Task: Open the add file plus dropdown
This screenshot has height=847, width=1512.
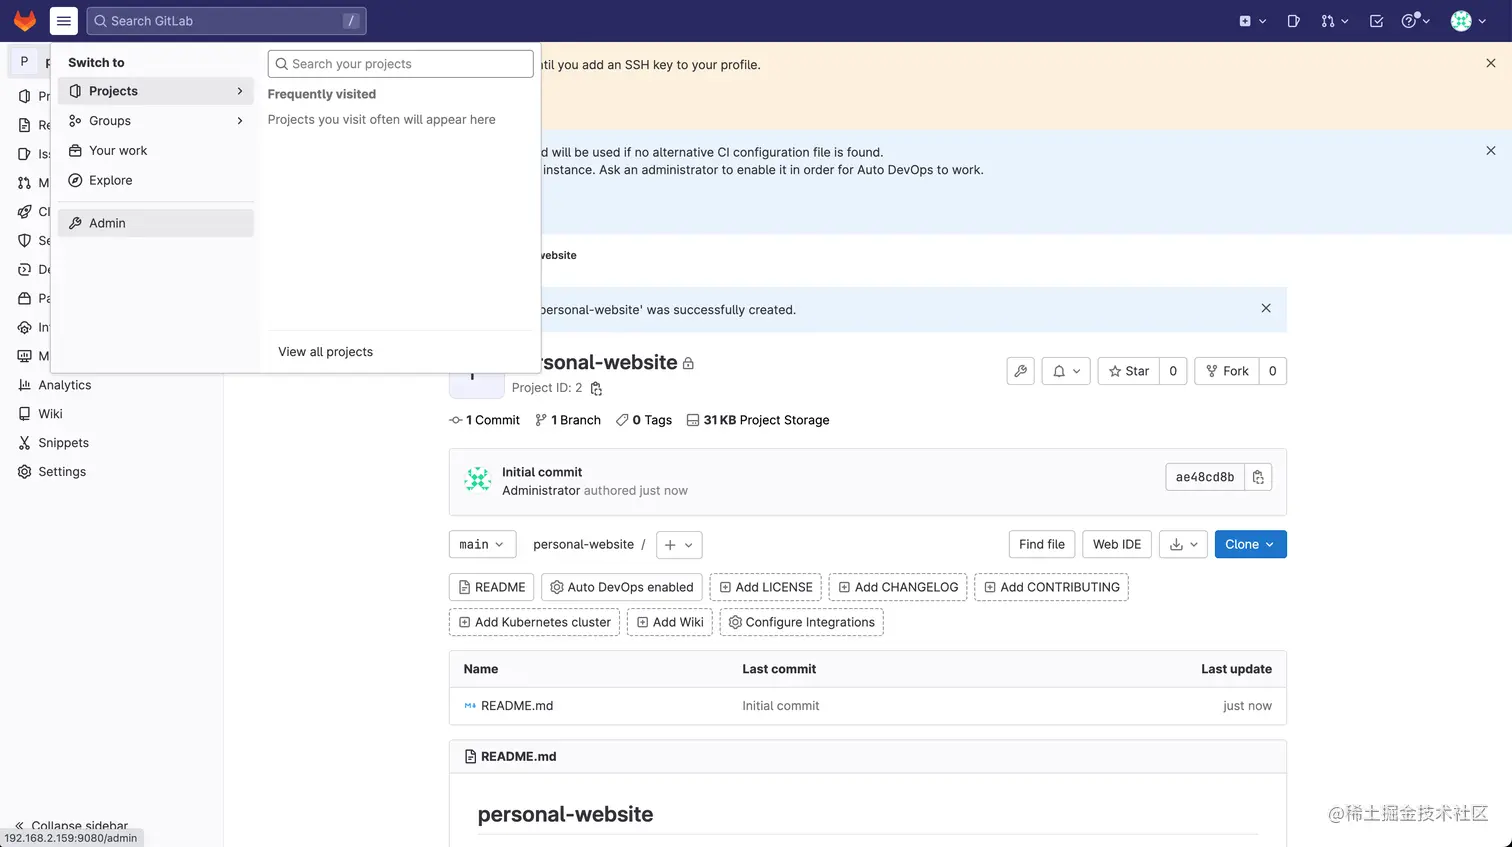Action: 678,544
